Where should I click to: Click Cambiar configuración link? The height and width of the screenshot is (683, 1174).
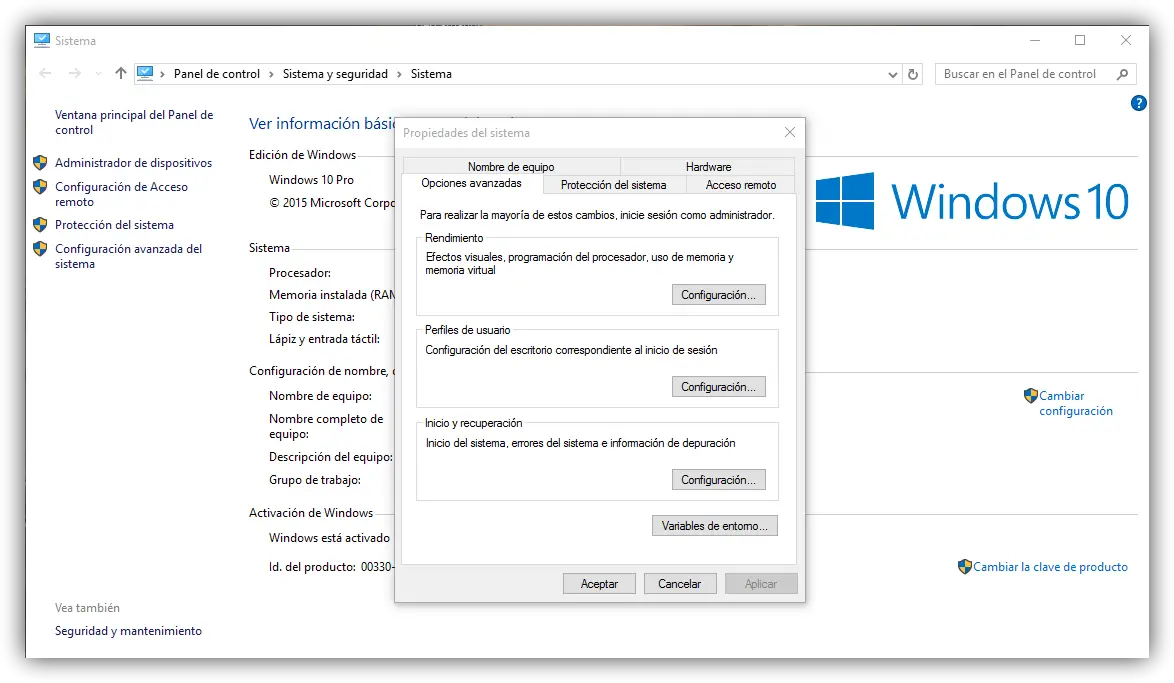pos(1075,403)
